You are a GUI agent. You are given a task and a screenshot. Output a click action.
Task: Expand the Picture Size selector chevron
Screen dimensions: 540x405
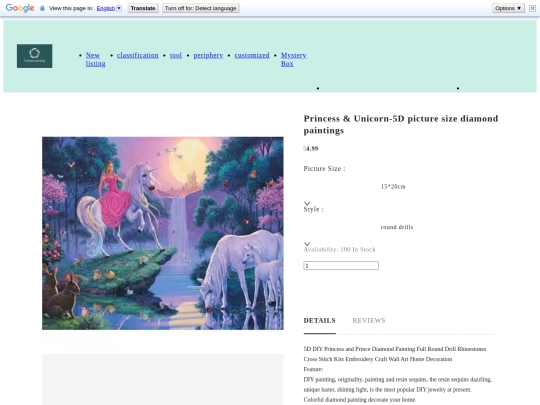click(x=307, y=204)
